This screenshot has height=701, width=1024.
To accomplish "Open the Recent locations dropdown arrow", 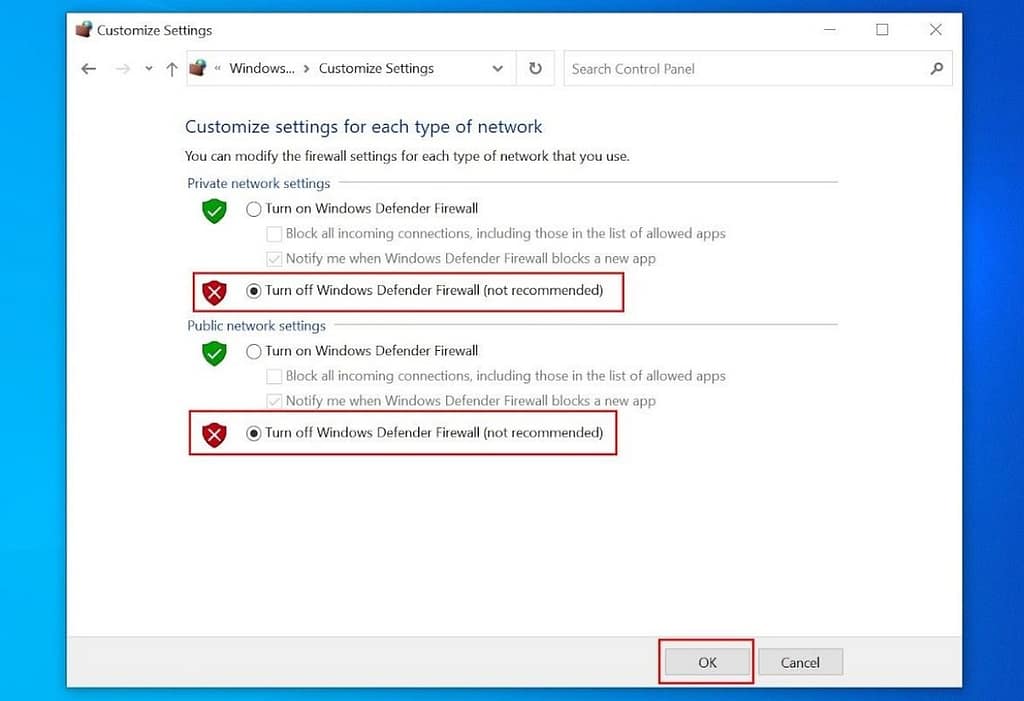I will 149,69.
